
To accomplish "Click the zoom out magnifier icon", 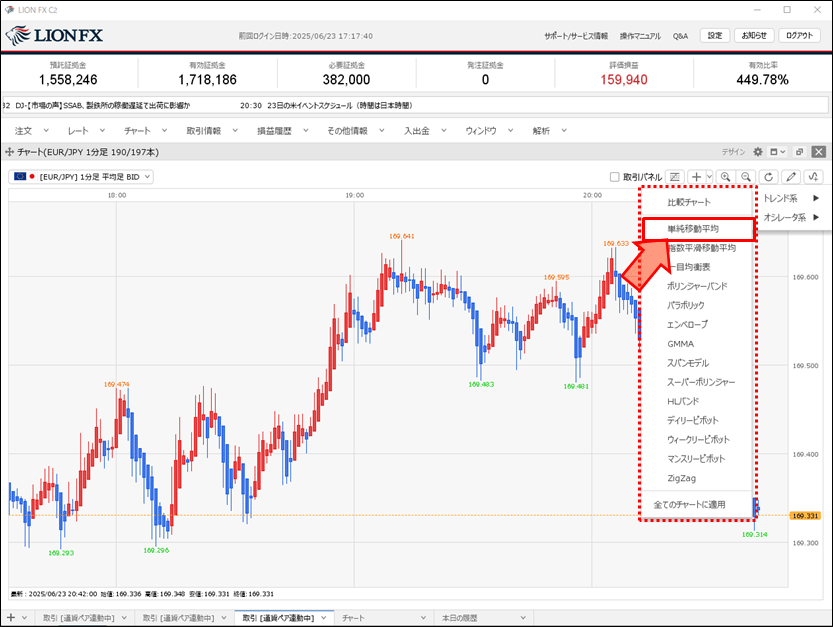I will (x=745, y=177).
